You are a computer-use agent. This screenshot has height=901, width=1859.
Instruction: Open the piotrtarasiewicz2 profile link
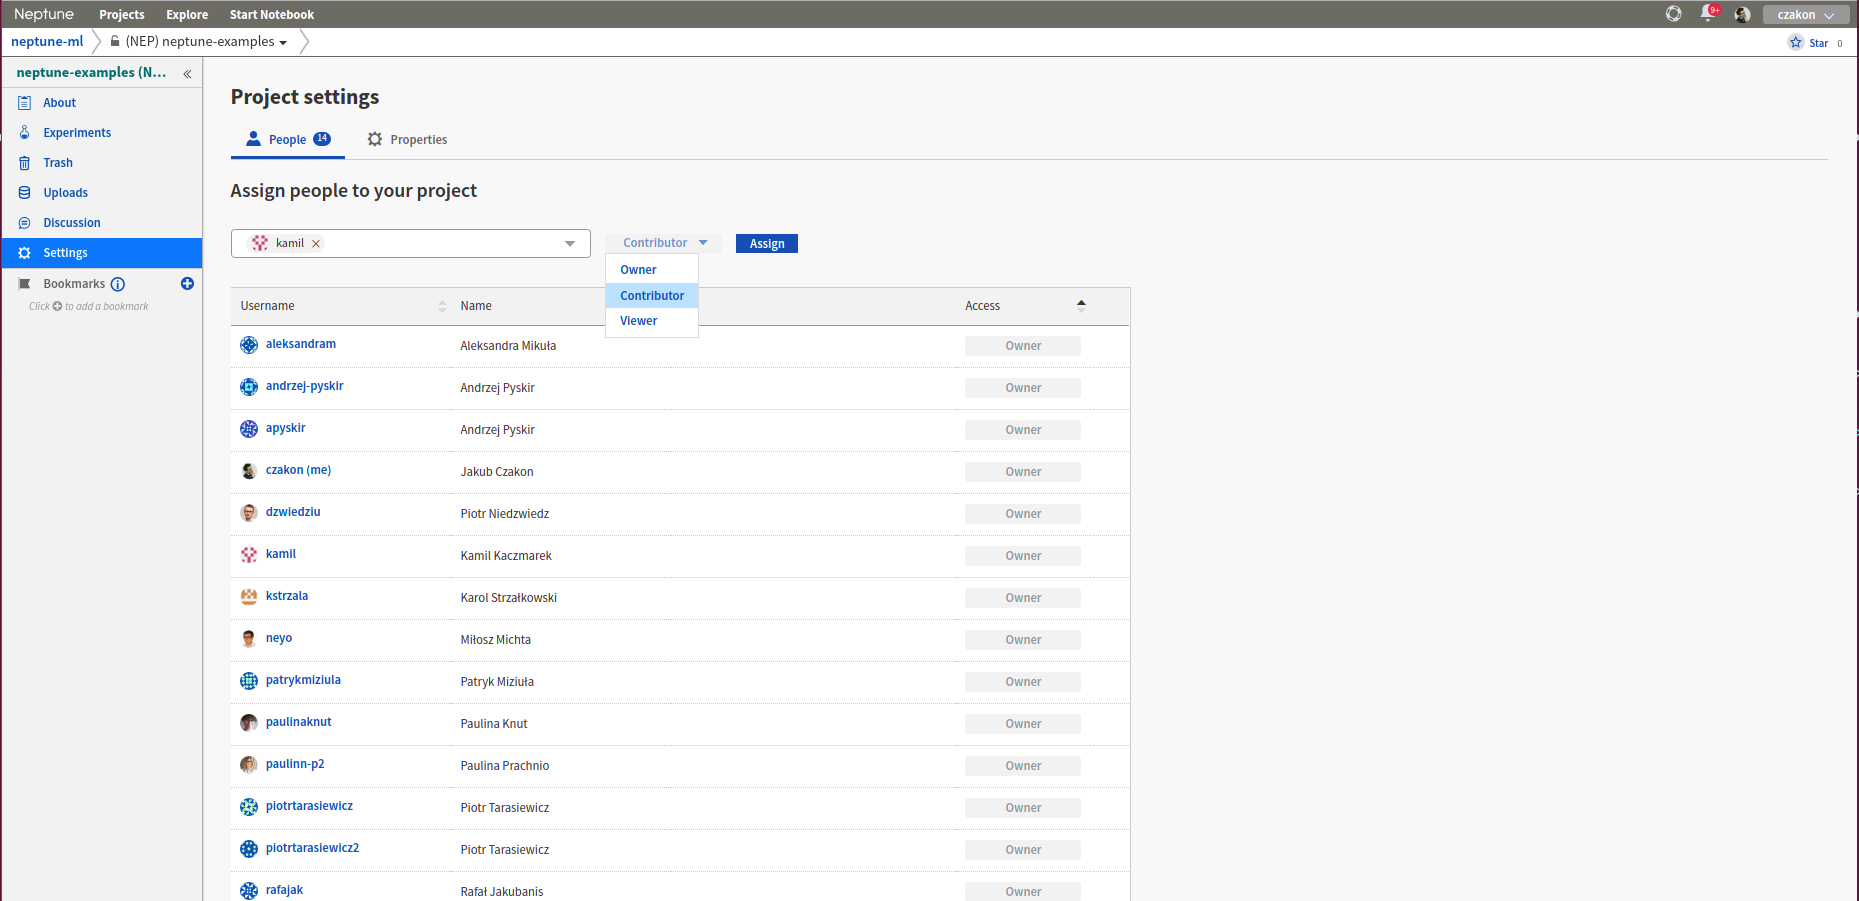coord(312,848)
